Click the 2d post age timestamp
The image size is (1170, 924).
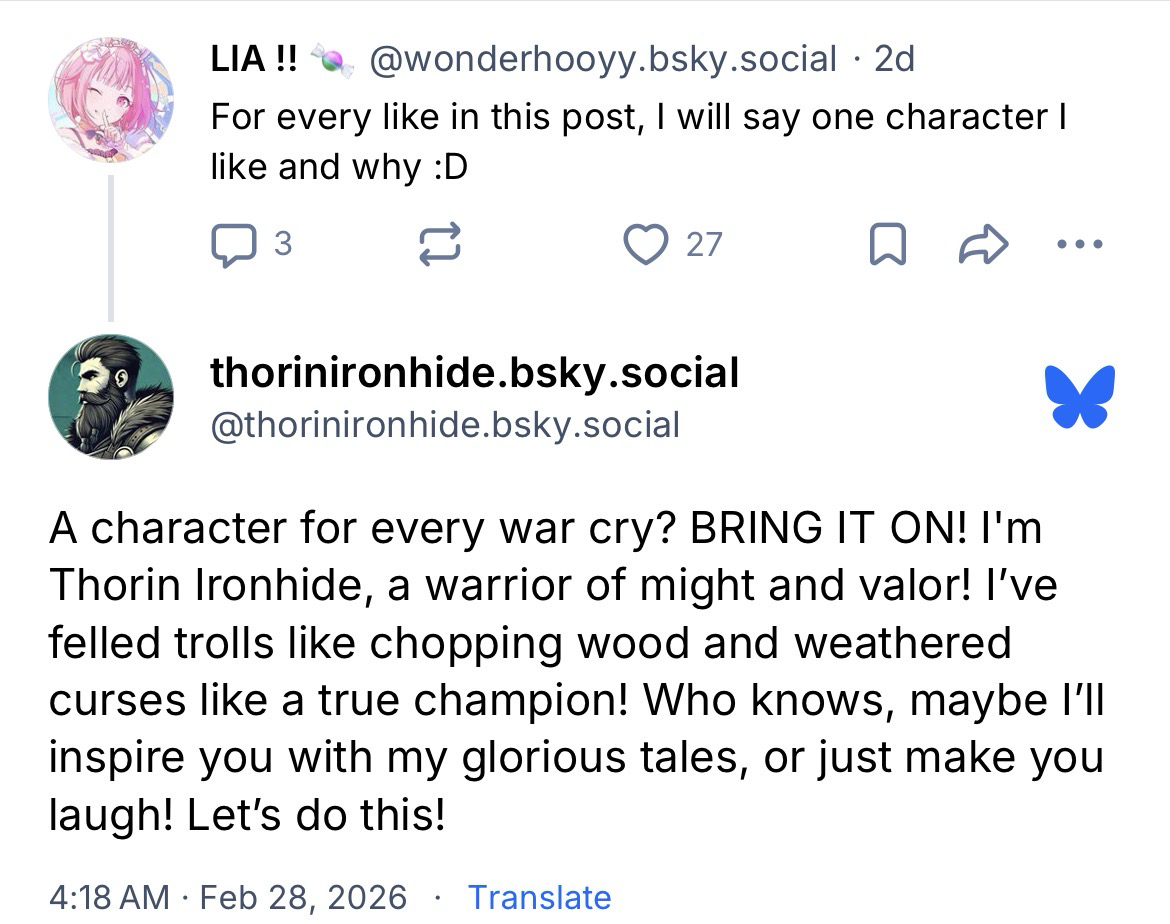[894, 60]
